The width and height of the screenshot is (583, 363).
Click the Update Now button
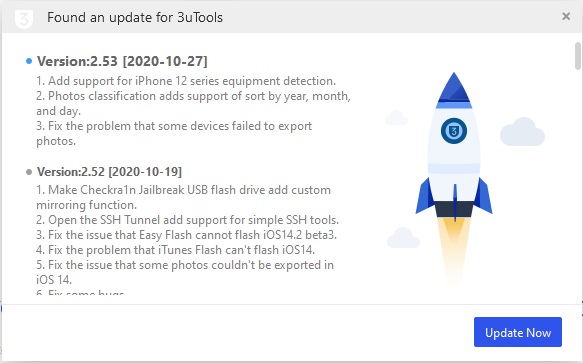tap(518, 332)
